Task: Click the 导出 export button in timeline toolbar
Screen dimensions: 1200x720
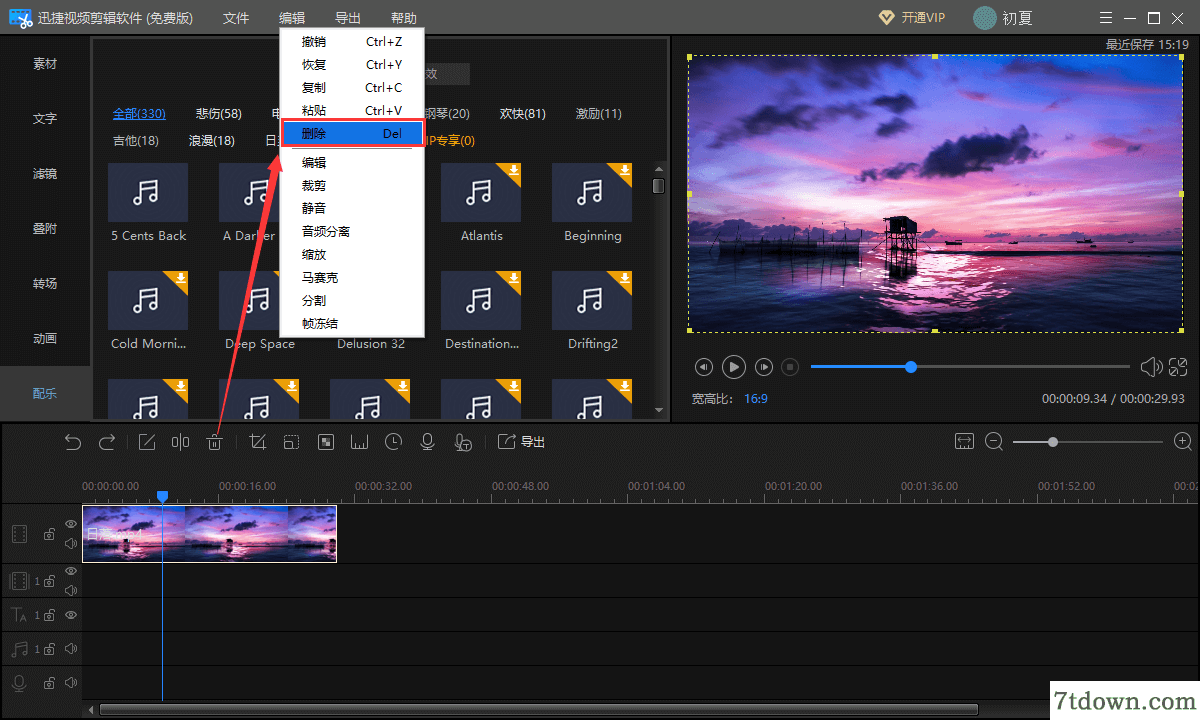Action: [521, 442]
